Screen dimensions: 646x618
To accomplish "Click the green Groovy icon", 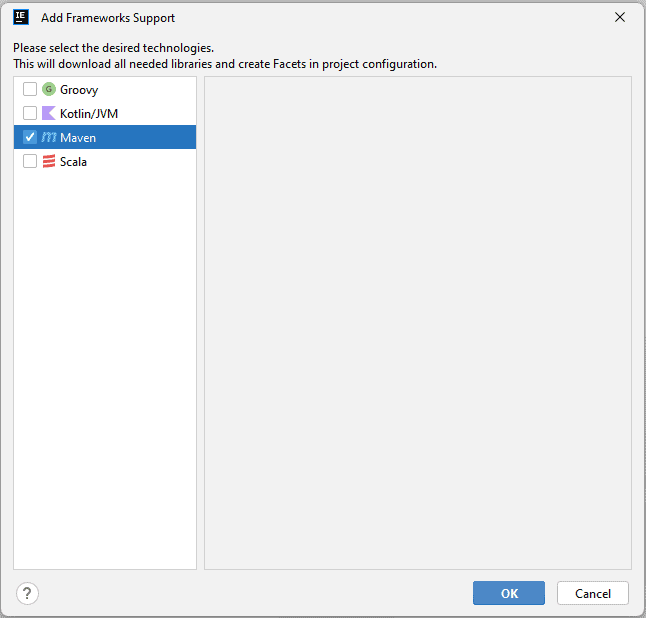I will [x=49, y=89].
